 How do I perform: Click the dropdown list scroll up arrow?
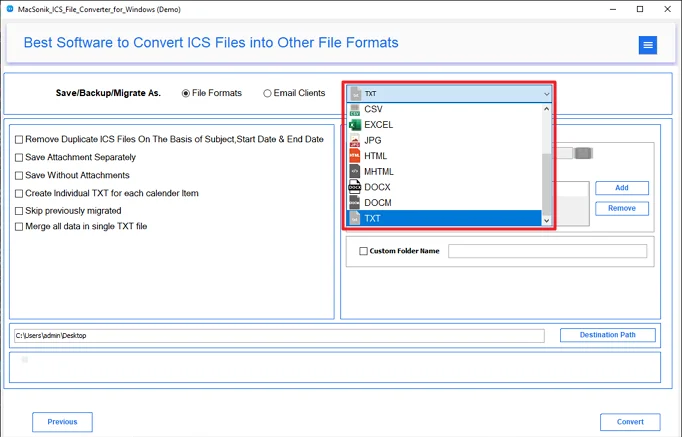[x=546, y=109]
